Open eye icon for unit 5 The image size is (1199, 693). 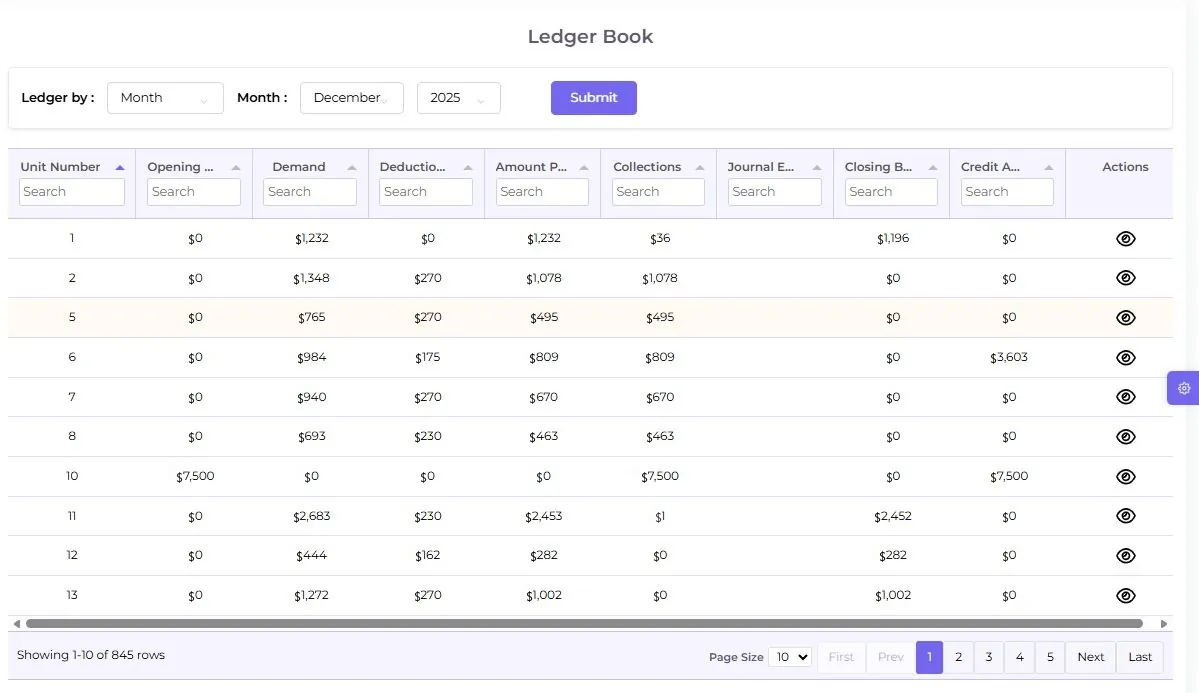coord(1125,317)
